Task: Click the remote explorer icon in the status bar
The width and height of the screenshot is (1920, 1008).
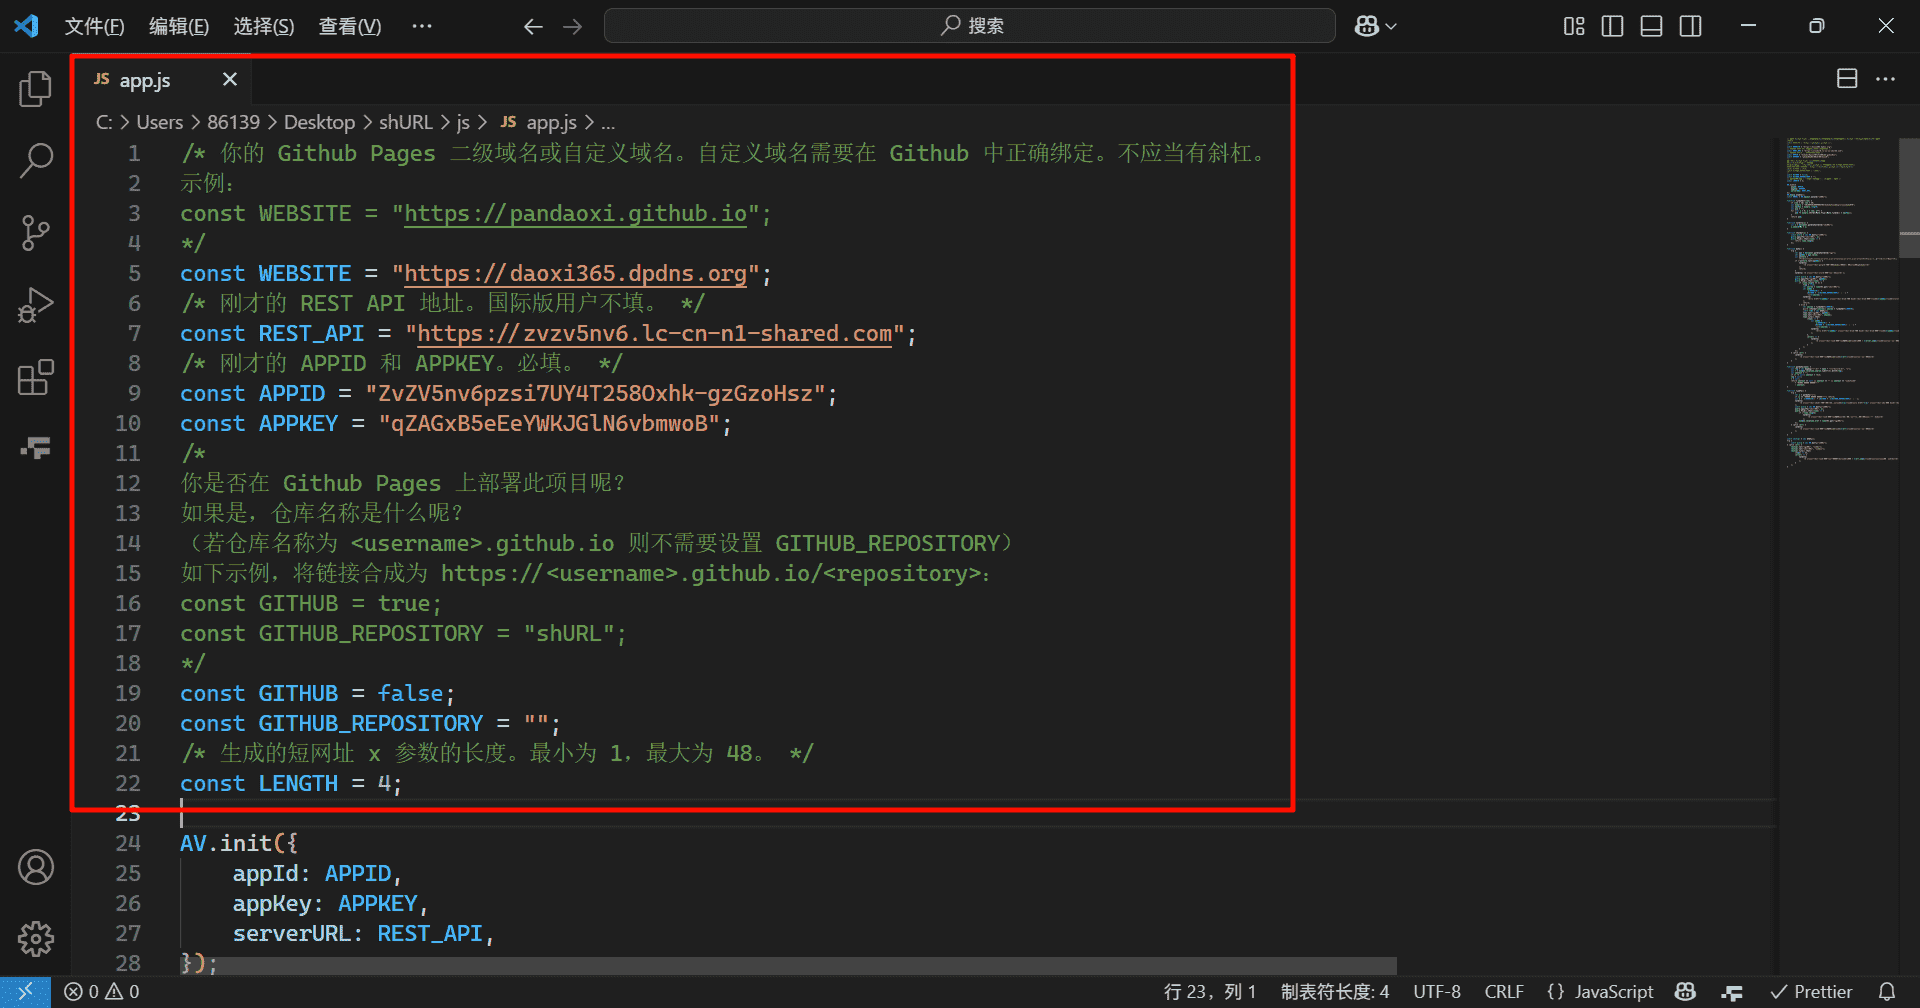Action: [1733, 992]
